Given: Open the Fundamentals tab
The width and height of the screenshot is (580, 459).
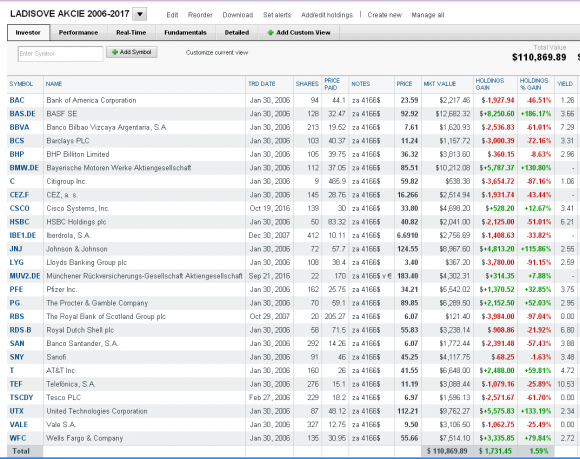Looking at the screenshot, I should pos(185,33).
